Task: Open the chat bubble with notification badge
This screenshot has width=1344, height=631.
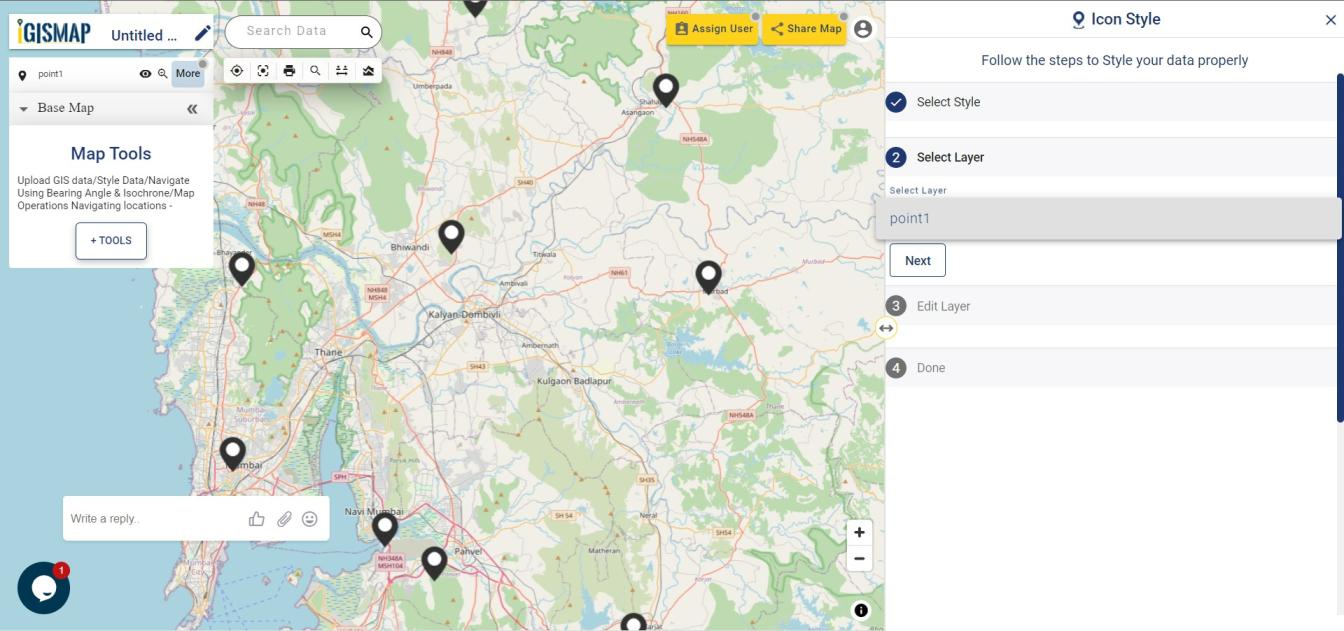Action: pyautogui.click(x=44, y=588)
